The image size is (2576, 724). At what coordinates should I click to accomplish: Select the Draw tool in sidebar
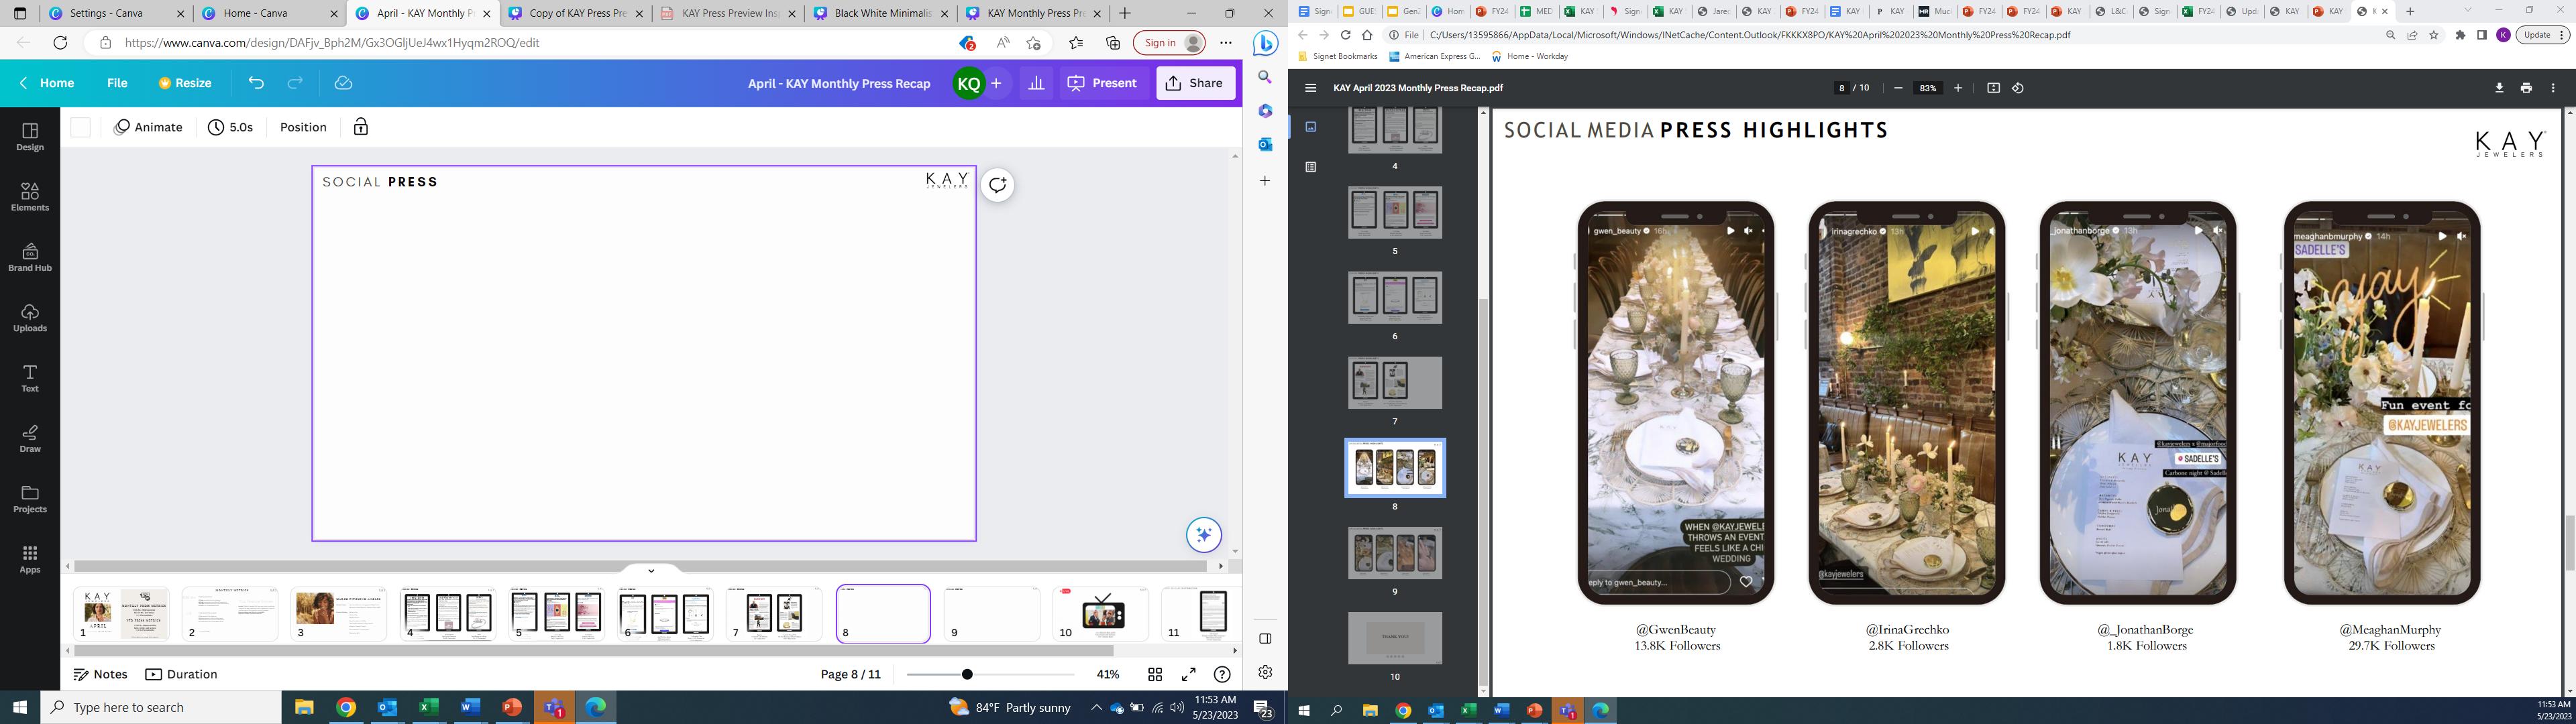point(29,438)
